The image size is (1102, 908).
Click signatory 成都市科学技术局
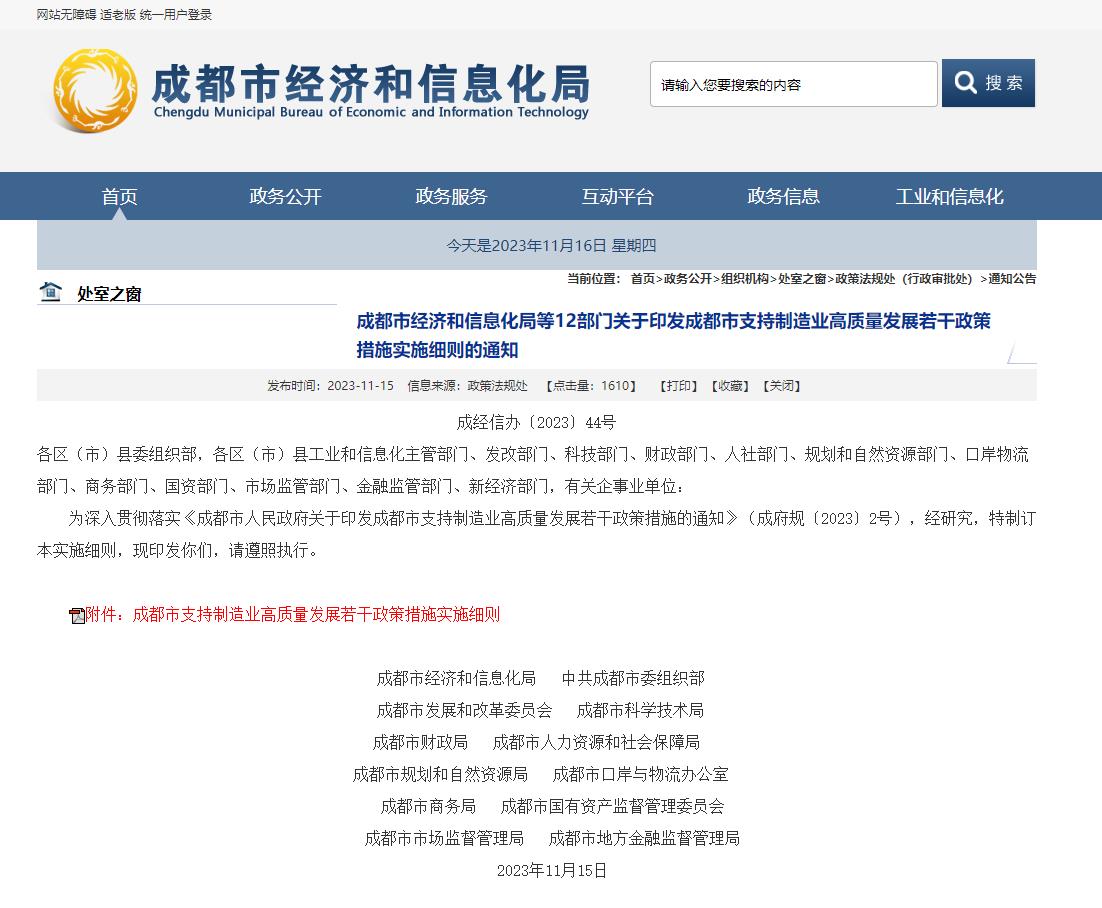(640, 711)
